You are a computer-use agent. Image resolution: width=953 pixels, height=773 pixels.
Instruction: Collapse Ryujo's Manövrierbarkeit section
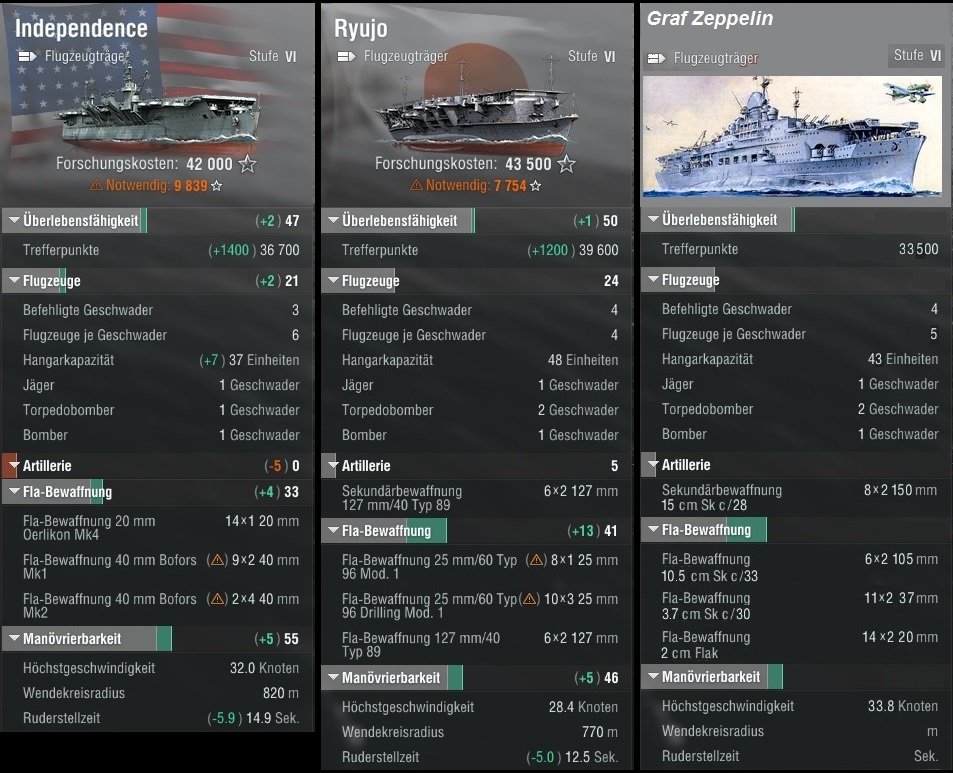click(331, 678)
